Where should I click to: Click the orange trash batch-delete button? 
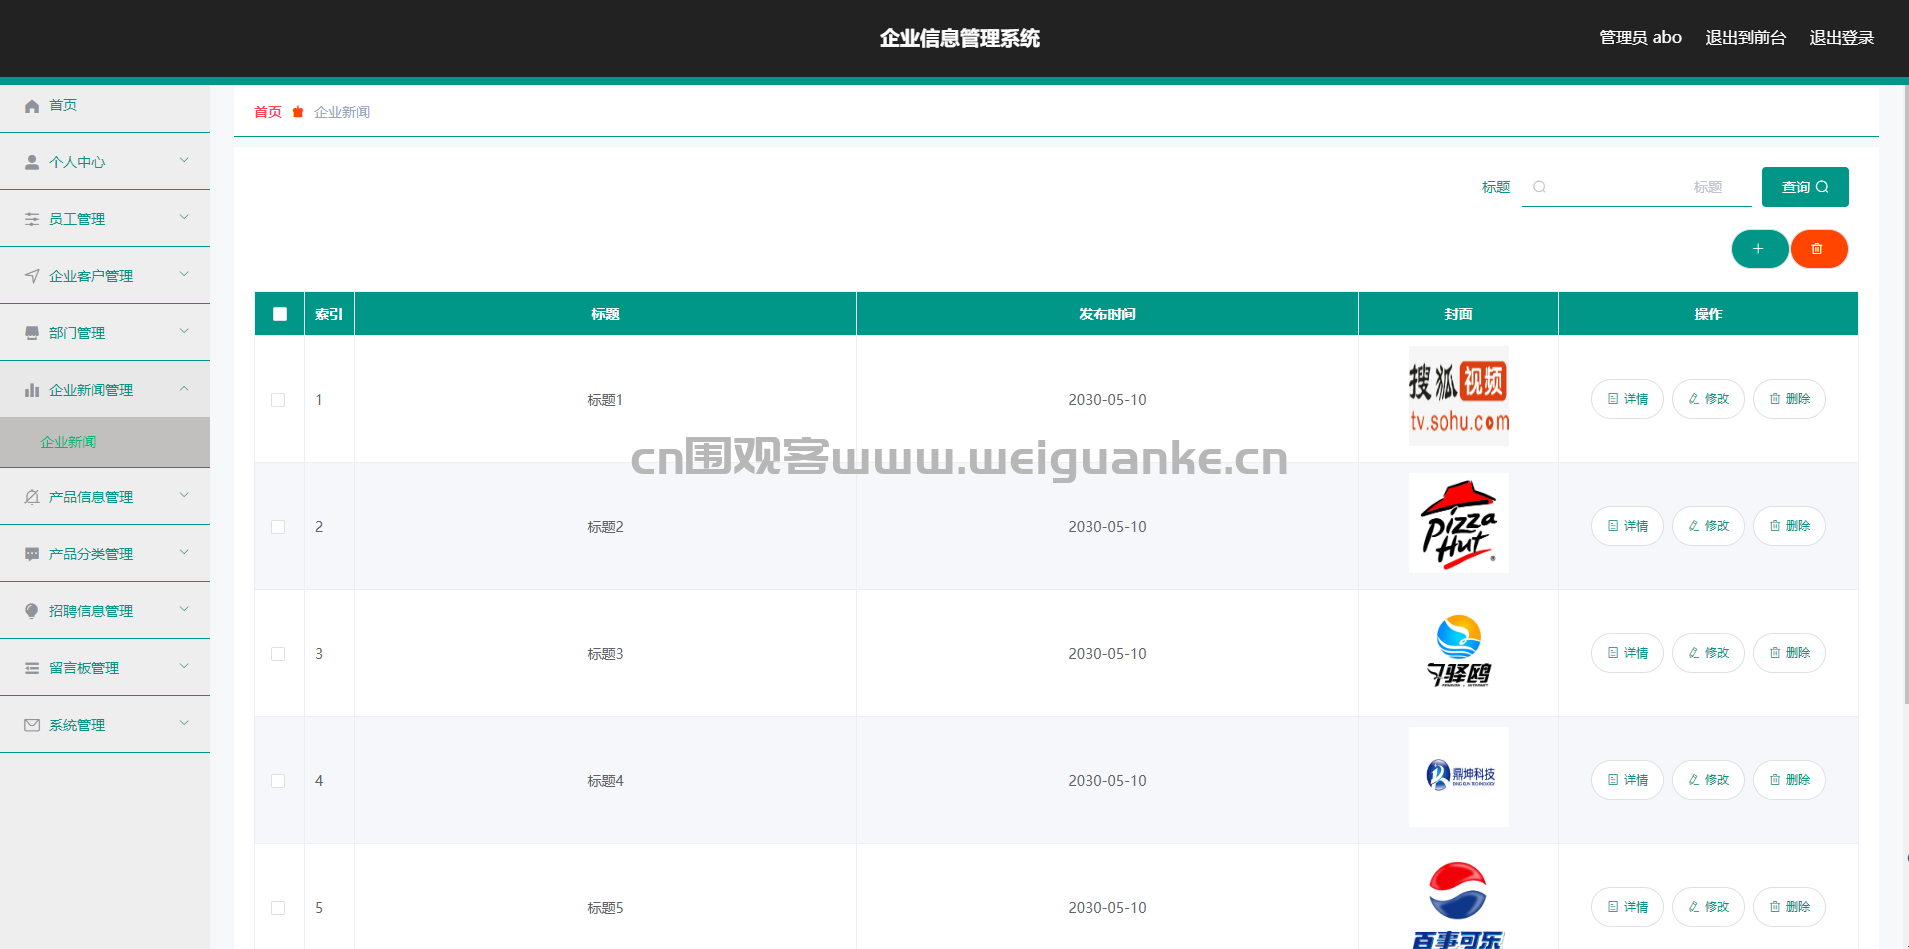(x=1818, y=249)
